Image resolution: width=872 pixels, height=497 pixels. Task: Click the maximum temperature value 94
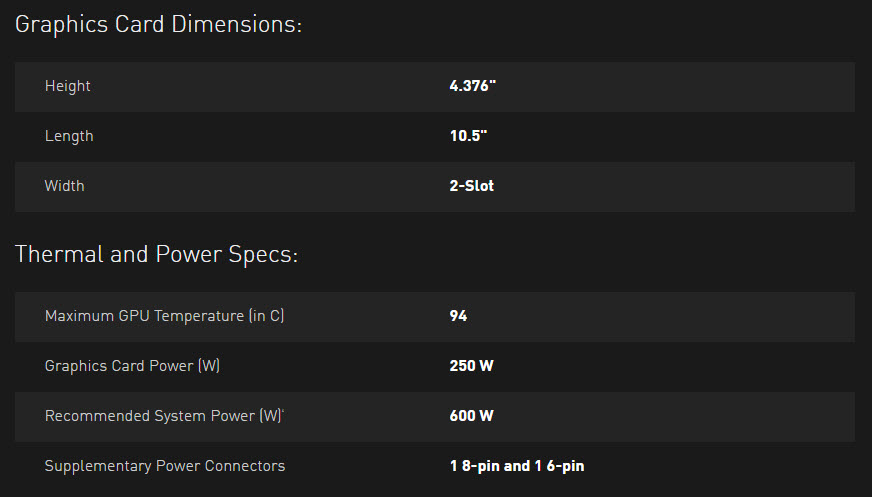tap(458, 316)
